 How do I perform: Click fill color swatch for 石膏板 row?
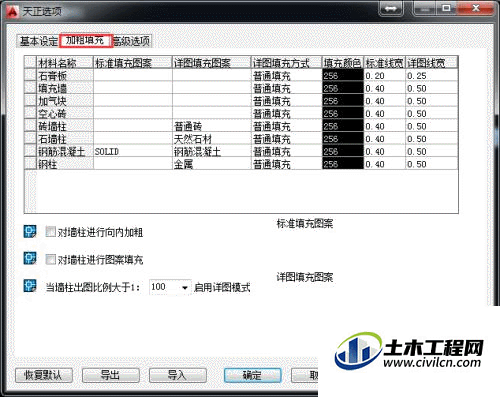click(343, 76)
